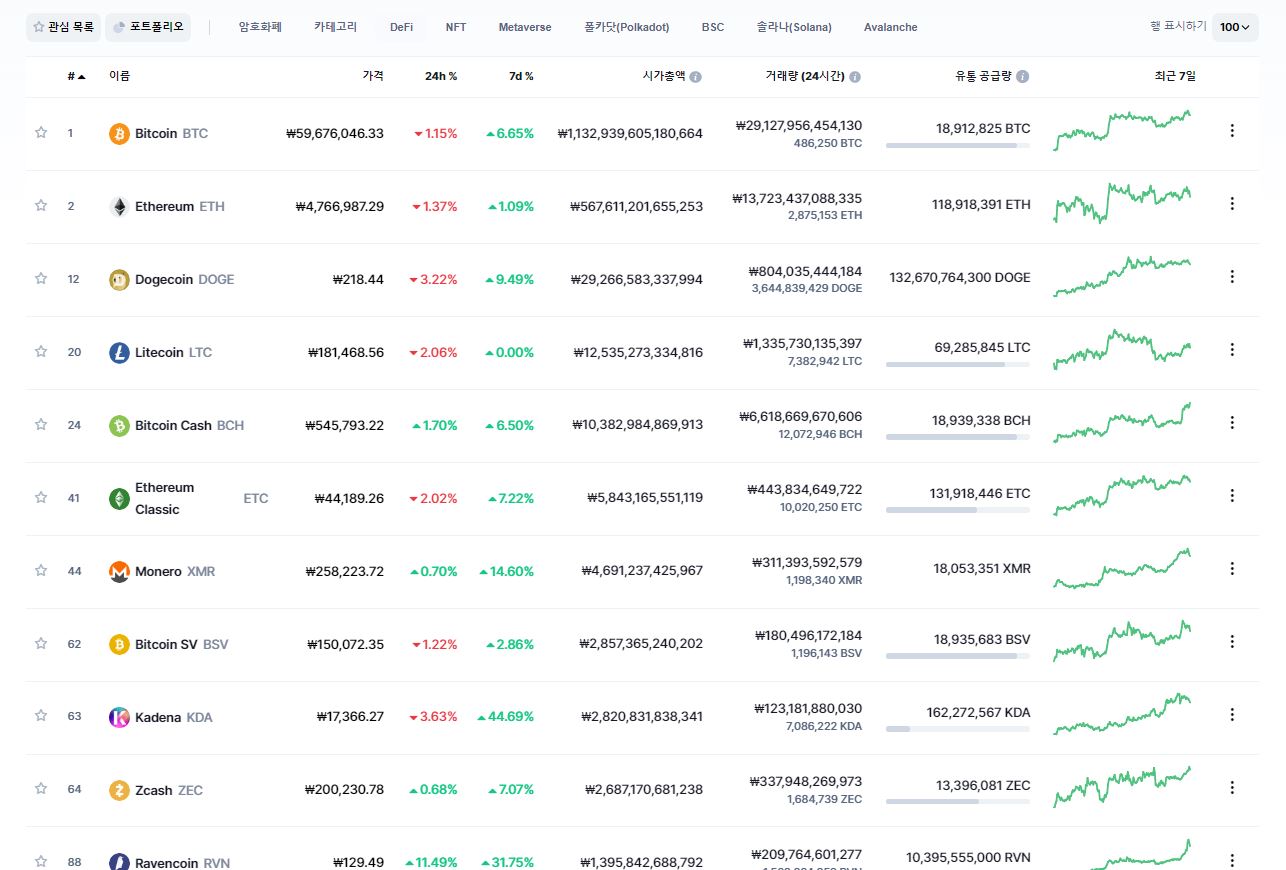The width and height of the screenshot is (1286, 870).
Task: Show info icon next to 거래량 (24시간)
Action: coord(855,76)
